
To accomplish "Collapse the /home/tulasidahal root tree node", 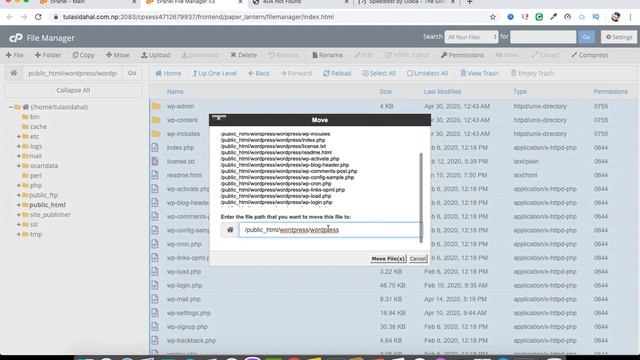I will pyautogui.click(x=11, y=107).
